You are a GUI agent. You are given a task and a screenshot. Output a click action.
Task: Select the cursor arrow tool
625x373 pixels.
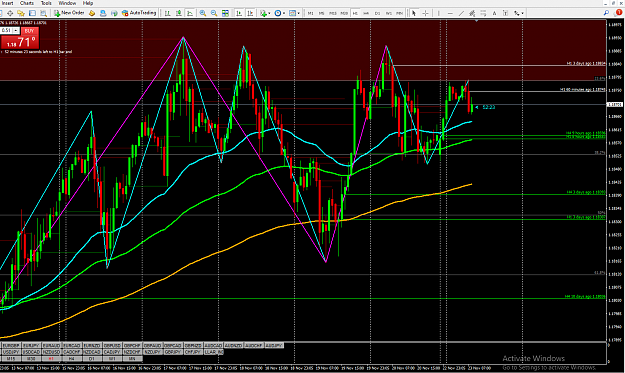[414, 13]
